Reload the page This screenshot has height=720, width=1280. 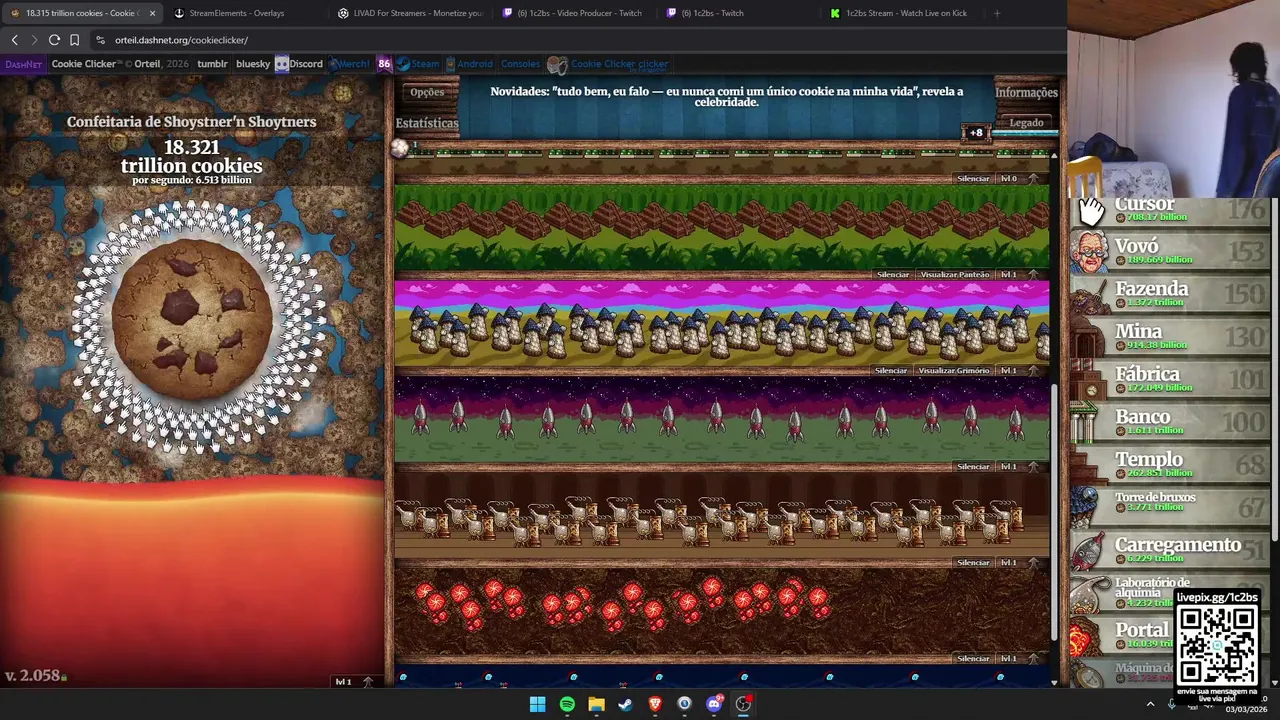point(54,40)
